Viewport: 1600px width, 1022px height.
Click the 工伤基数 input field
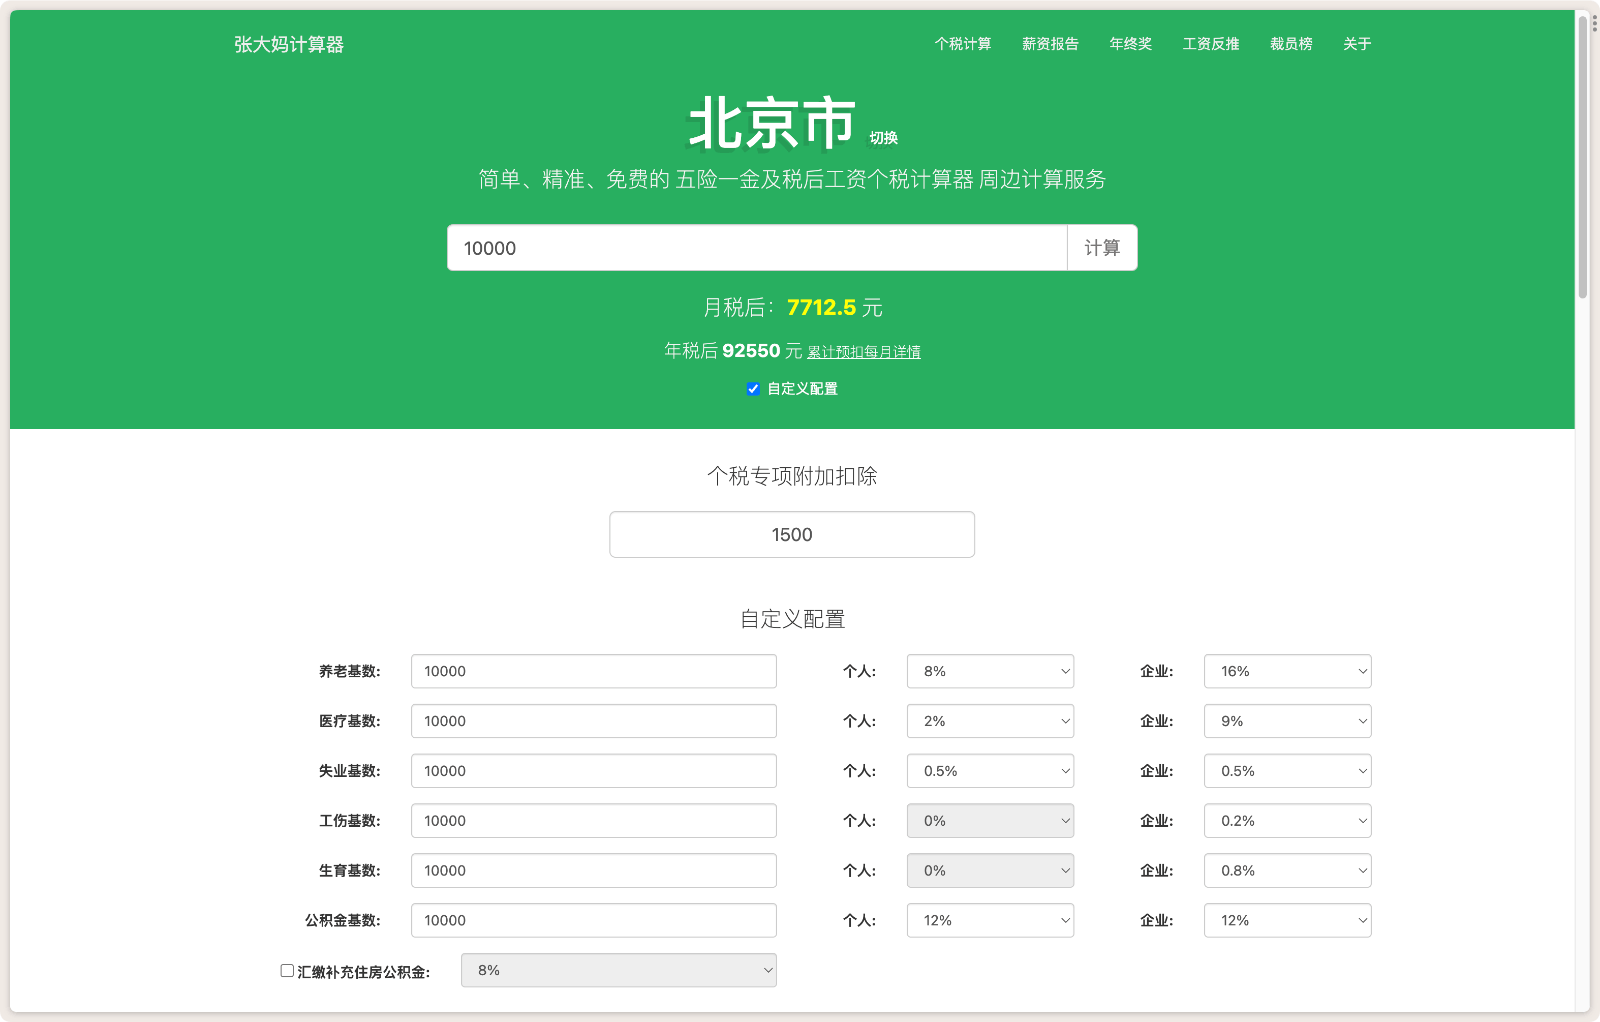pos(593,820)
